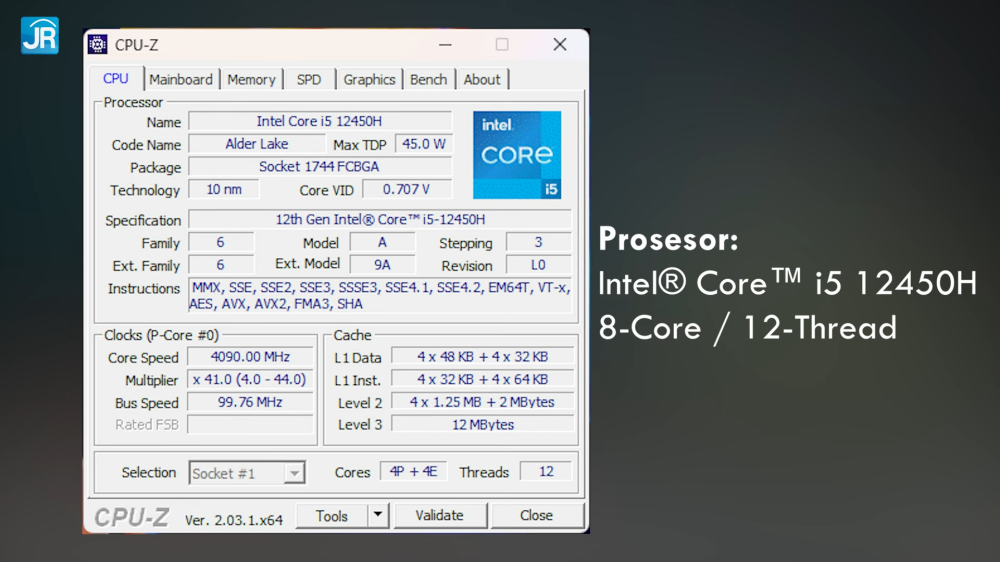Viewport: 1000px width, 562px height.
Task: Click the Close button at bottom
Action: pyautogui.click(x=536, y=515)
